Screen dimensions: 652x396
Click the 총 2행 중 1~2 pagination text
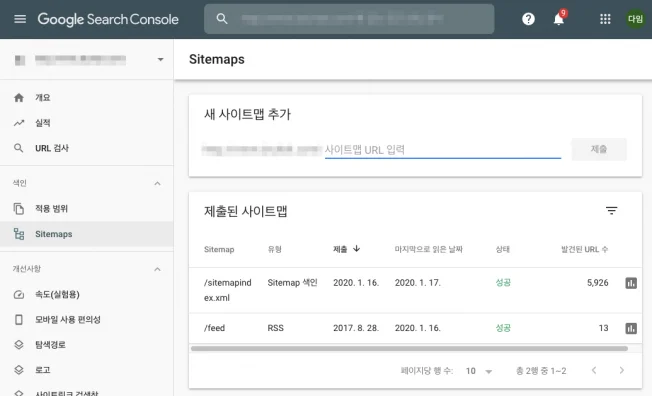pyautogui.click(x=541, y=371)
